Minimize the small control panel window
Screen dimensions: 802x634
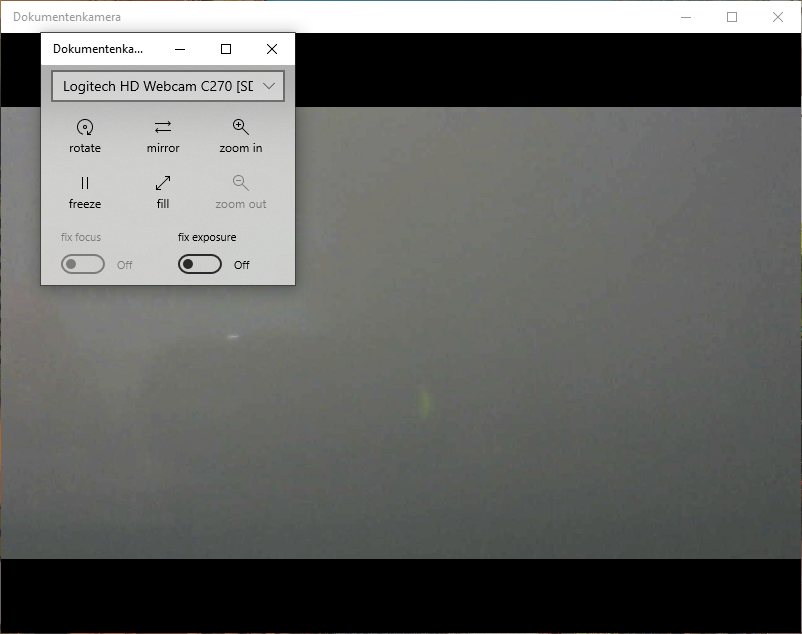tap(180, 49)
